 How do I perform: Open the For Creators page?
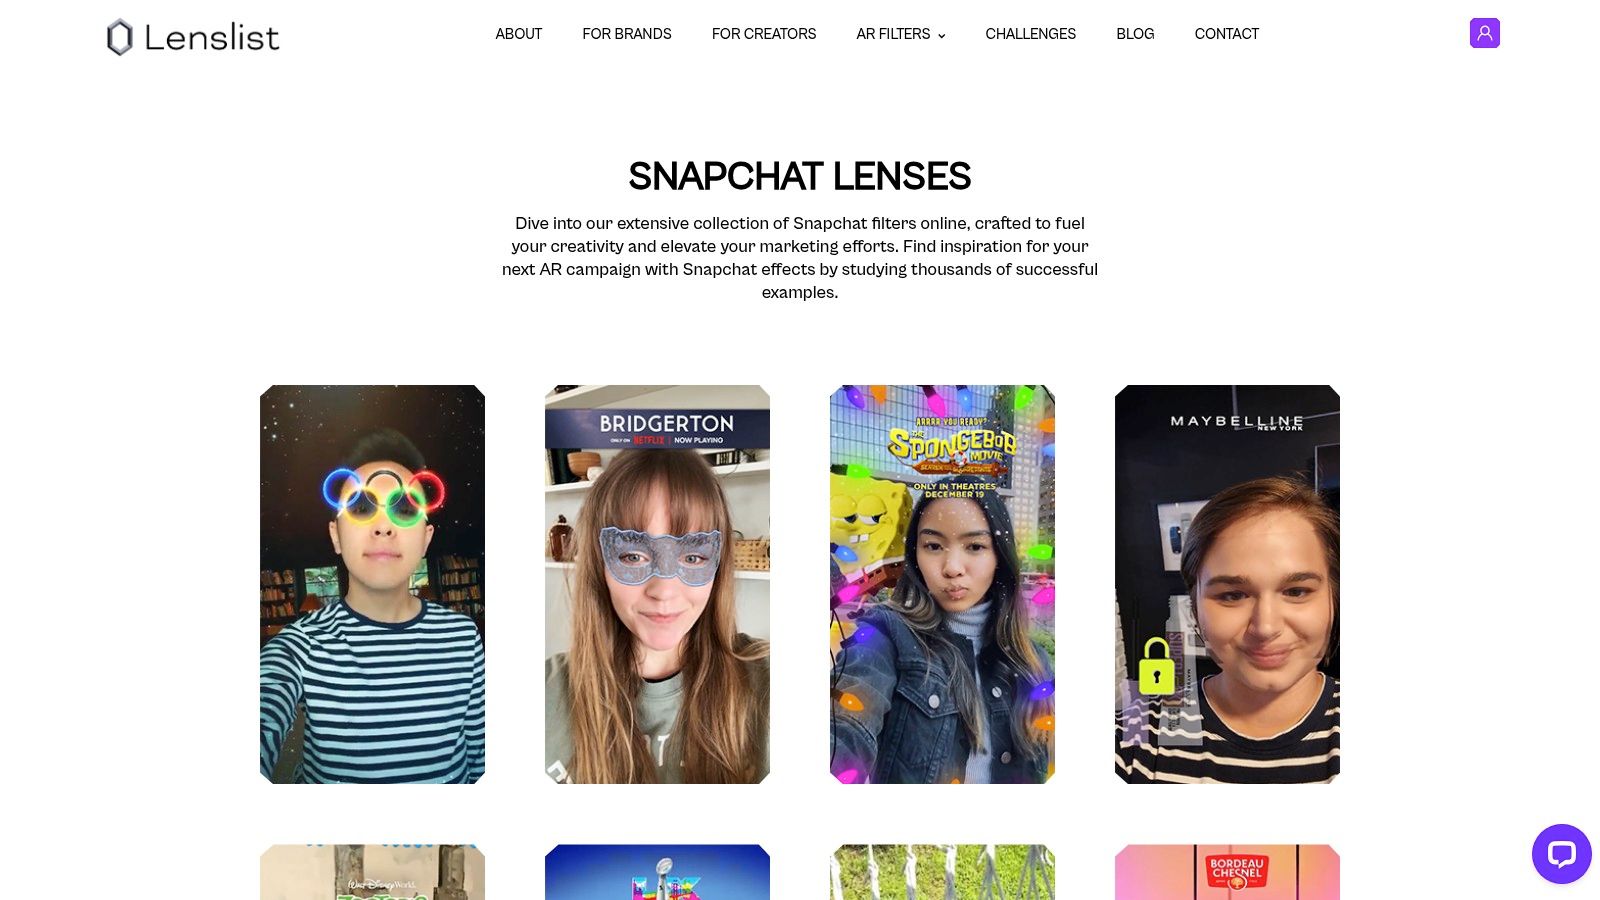point(764,34)
